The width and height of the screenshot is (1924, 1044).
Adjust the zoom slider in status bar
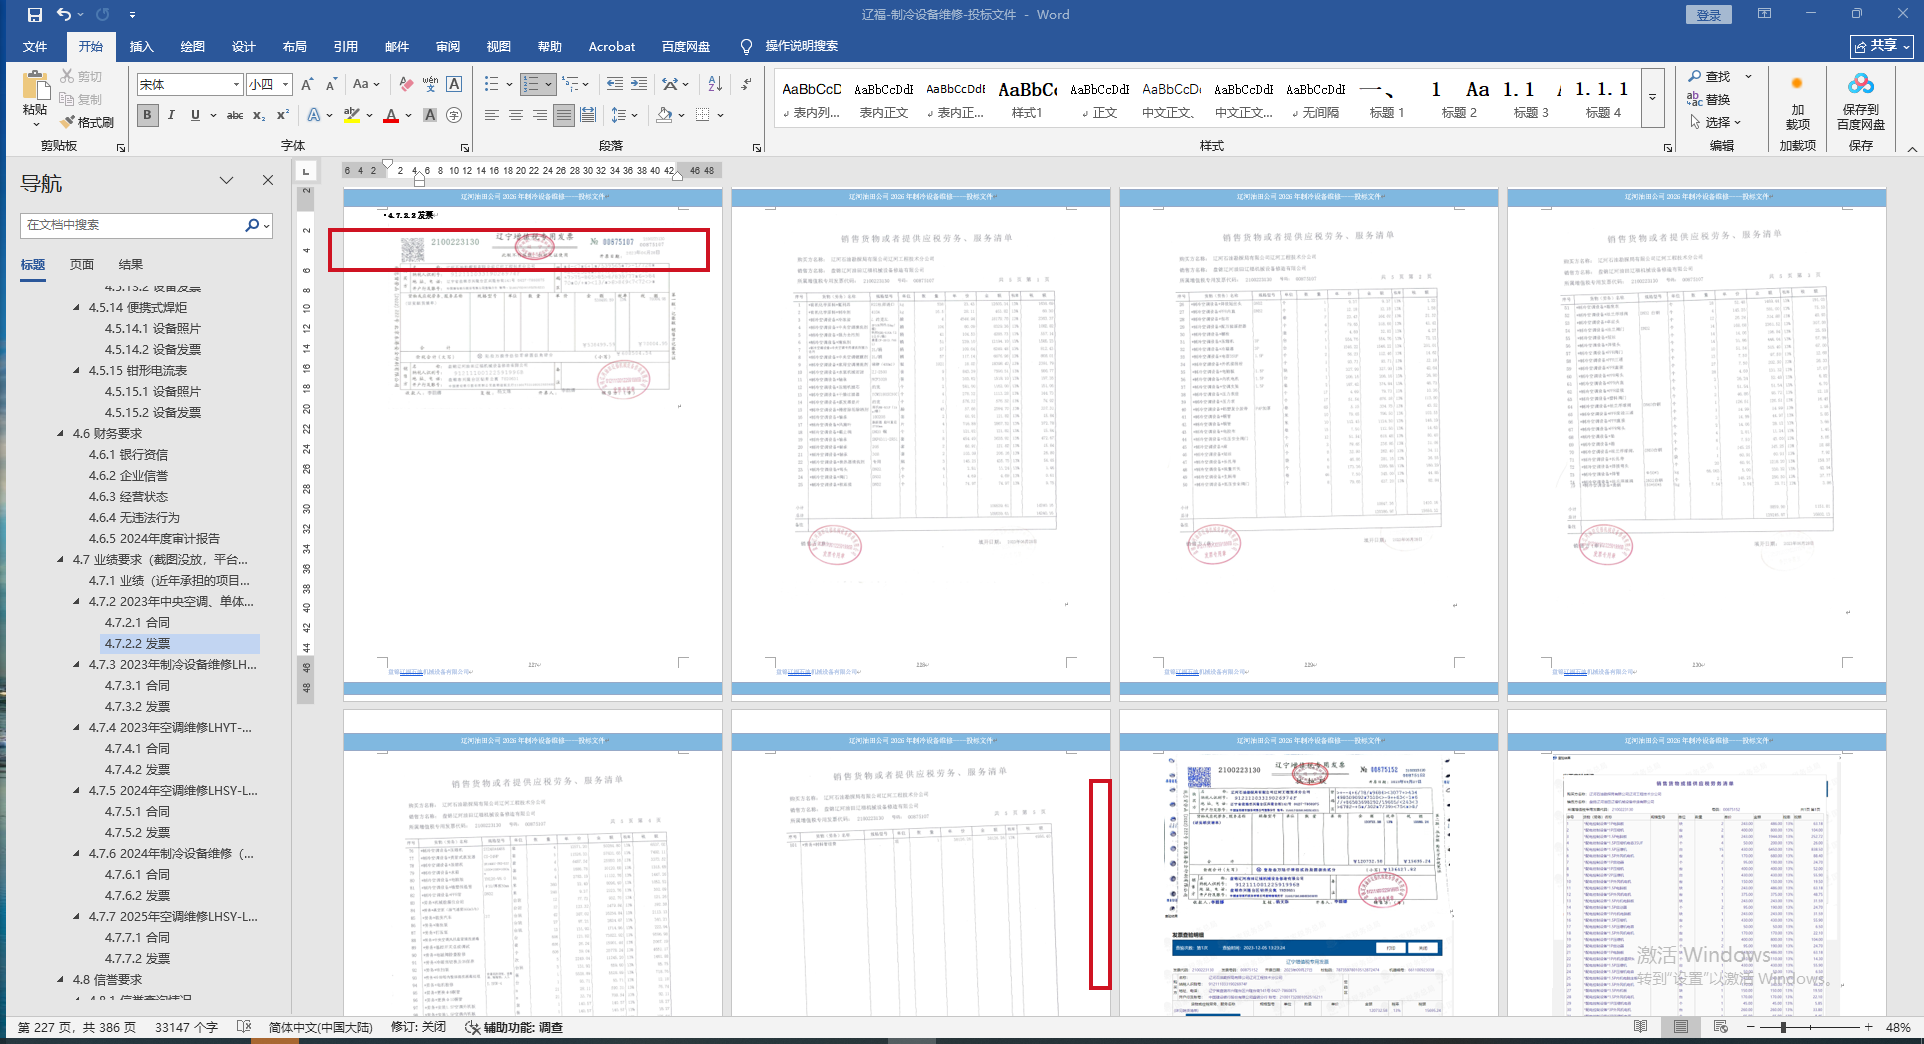coord(1783,1027)
